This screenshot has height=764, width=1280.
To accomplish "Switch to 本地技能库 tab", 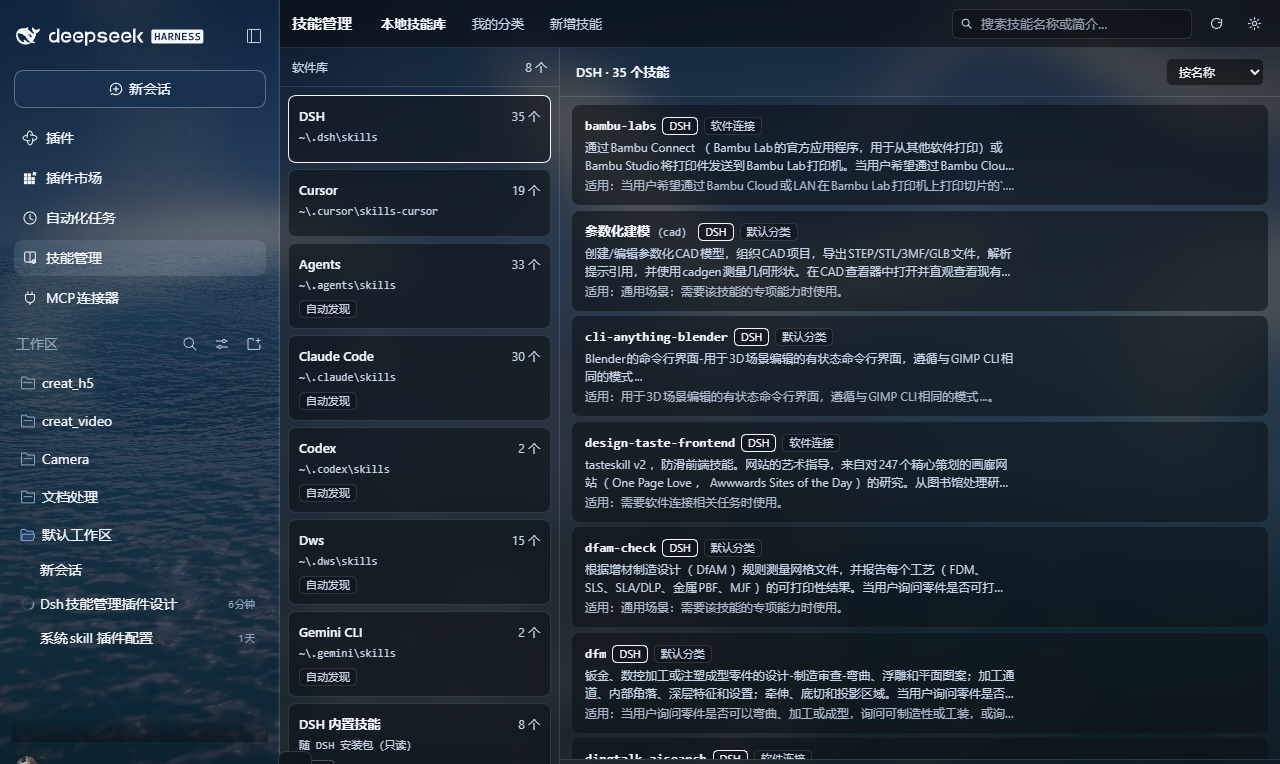I will click(413, 24).
